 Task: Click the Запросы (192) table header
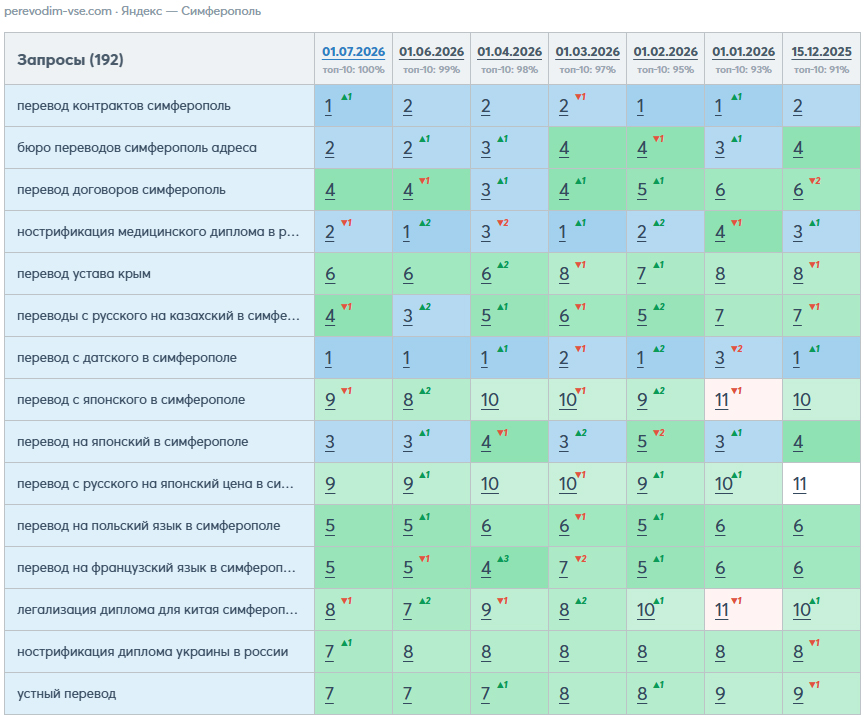[x=70, y=60]
